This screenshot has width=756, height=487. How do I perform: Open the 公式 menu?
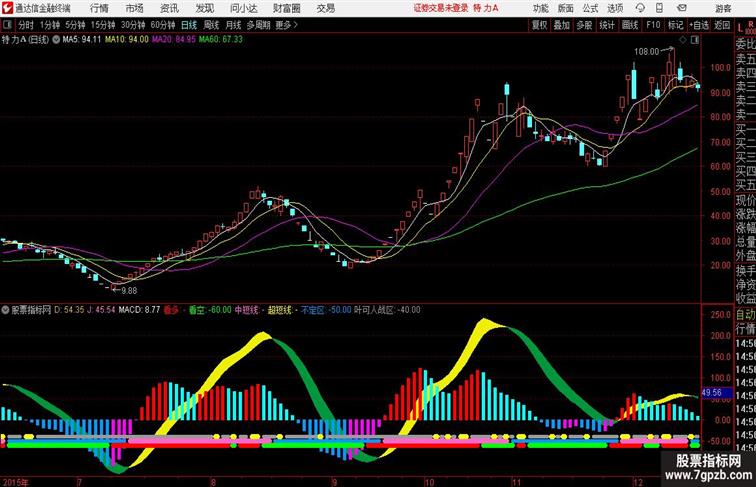pyautogui.click(x=590, y=8)
